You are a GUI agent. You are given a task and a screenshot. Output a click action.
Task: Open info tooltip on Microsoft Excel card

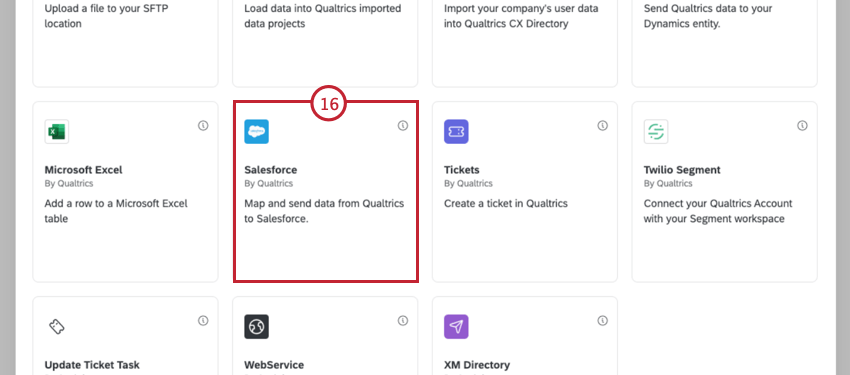(x=203, y=126)
